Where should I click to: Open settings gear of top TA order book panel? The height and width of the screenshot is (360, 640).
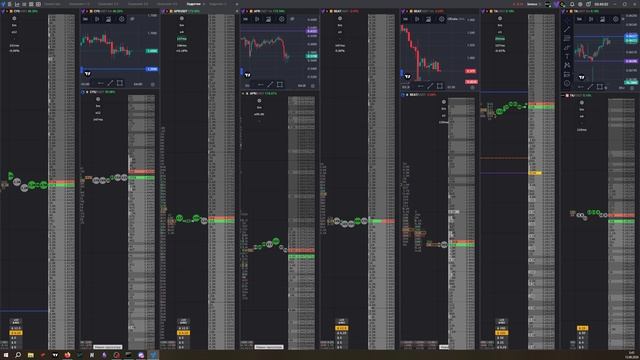(x=500, y=18)
